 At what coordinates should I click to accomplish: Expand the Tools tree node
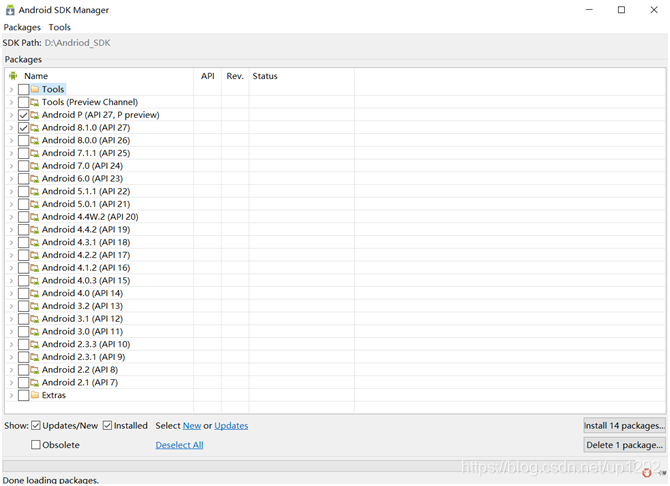pos(11,89)
